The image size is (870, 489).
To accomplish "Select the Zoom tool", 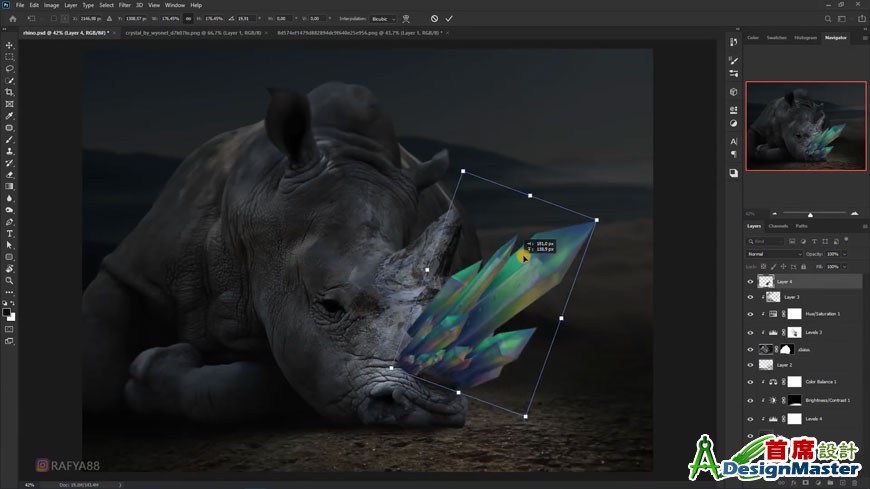I will tap(9, 281).
